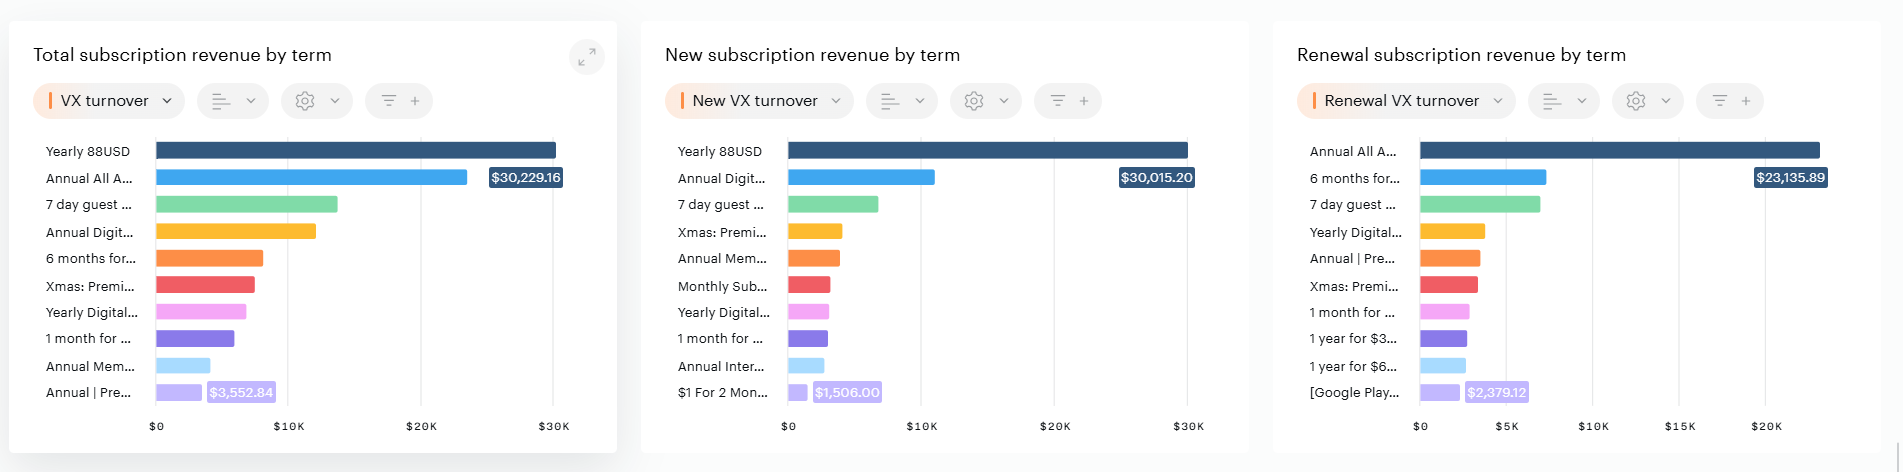
Task: Select the red Monthly Sub... bar in New chart
Action: (809, 286)
